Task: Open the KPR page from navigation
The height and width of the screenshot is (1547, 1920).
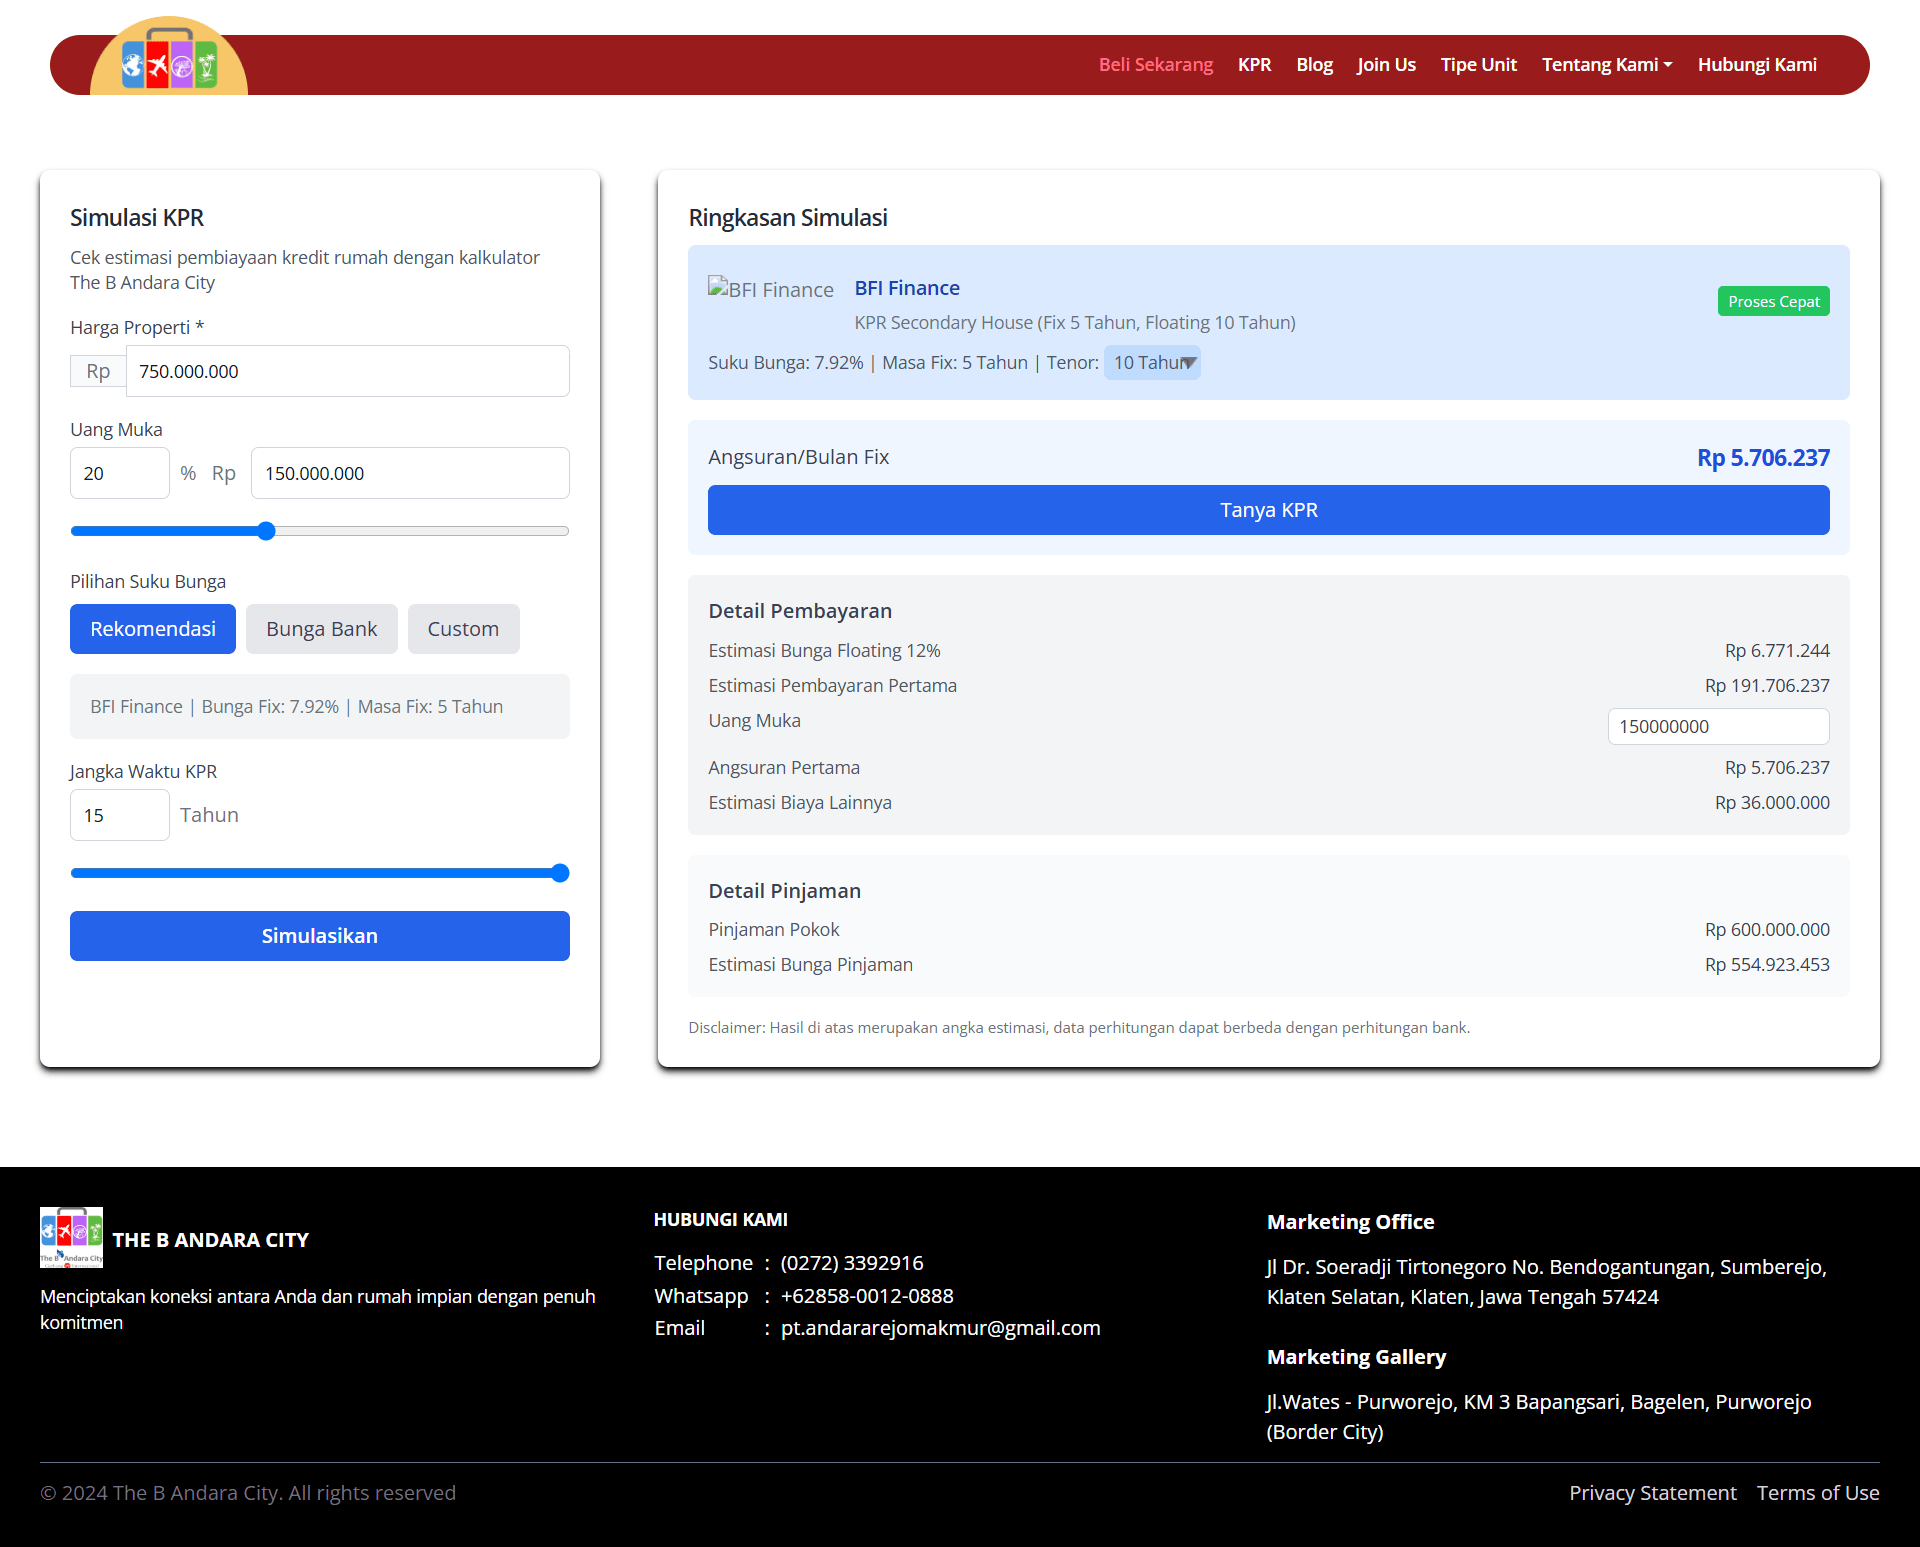Action: (1254, 64)
